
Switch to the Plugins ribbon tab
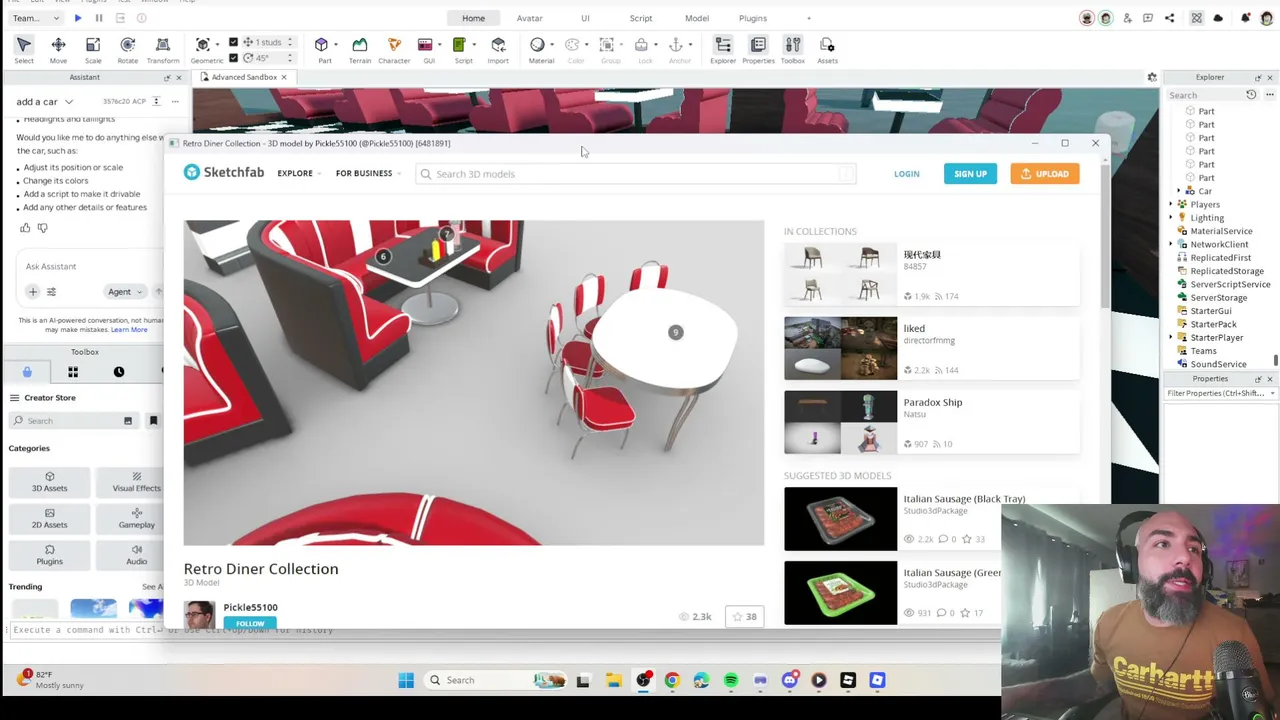coord(753,18)
